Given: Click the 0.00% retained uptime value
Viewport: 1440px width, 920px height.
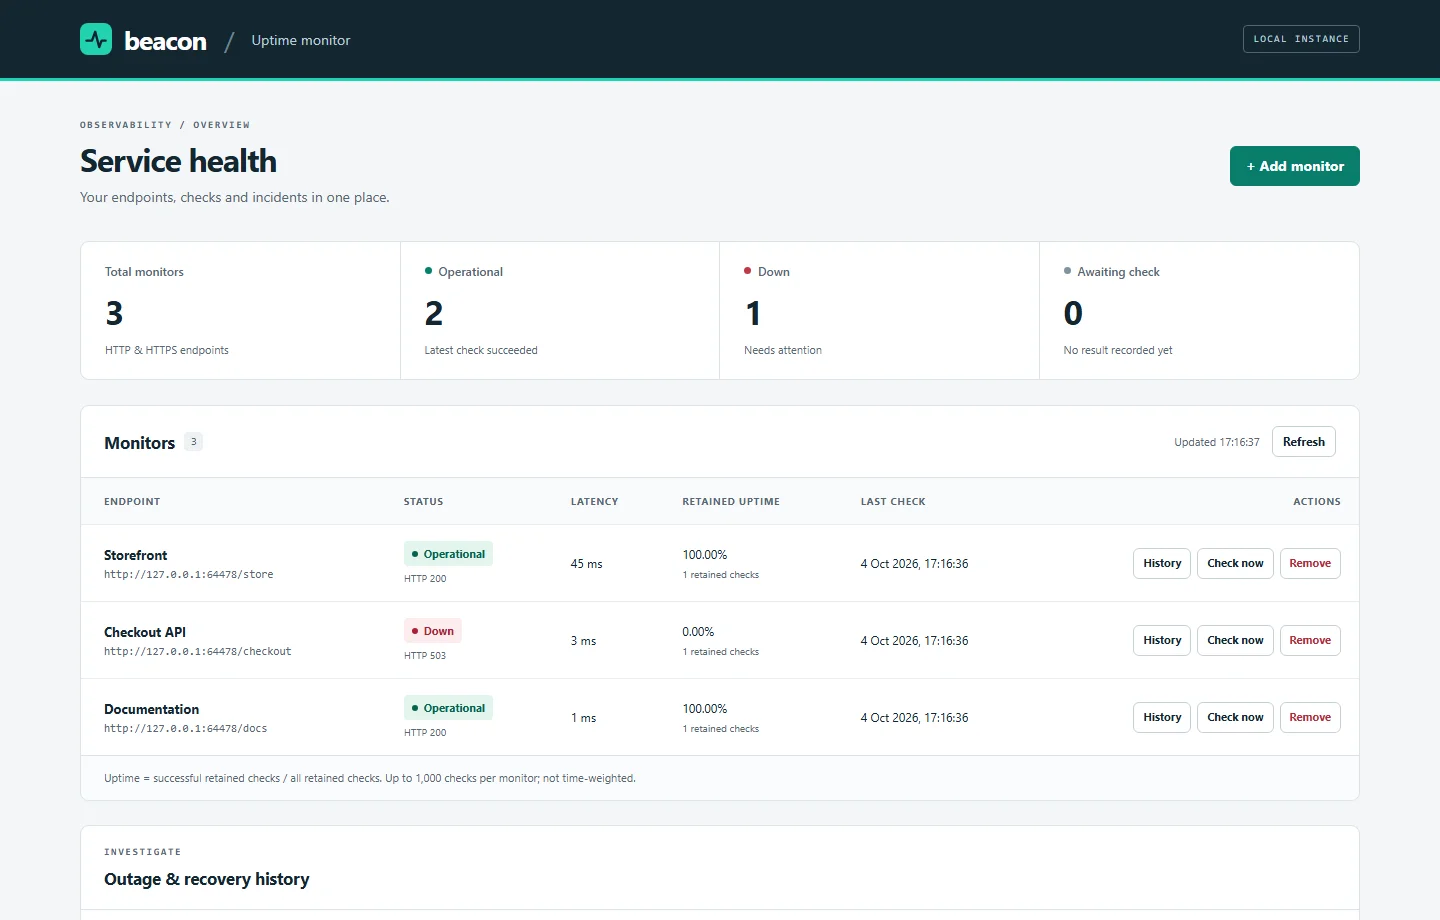Looking at the screenshot, I should [x=698, y=632].
